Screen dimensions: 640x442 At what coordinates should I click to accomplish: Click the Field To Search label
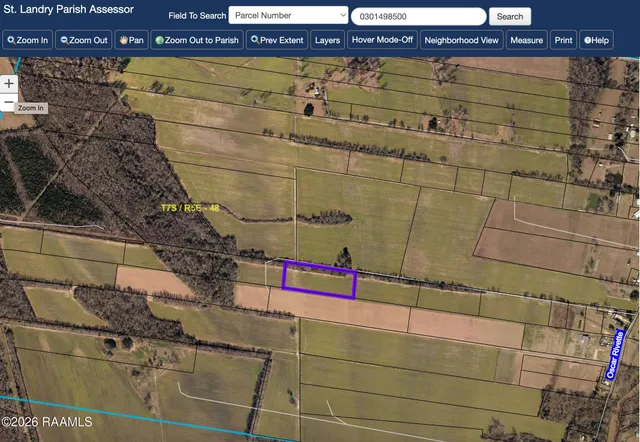tap(197, 16)
